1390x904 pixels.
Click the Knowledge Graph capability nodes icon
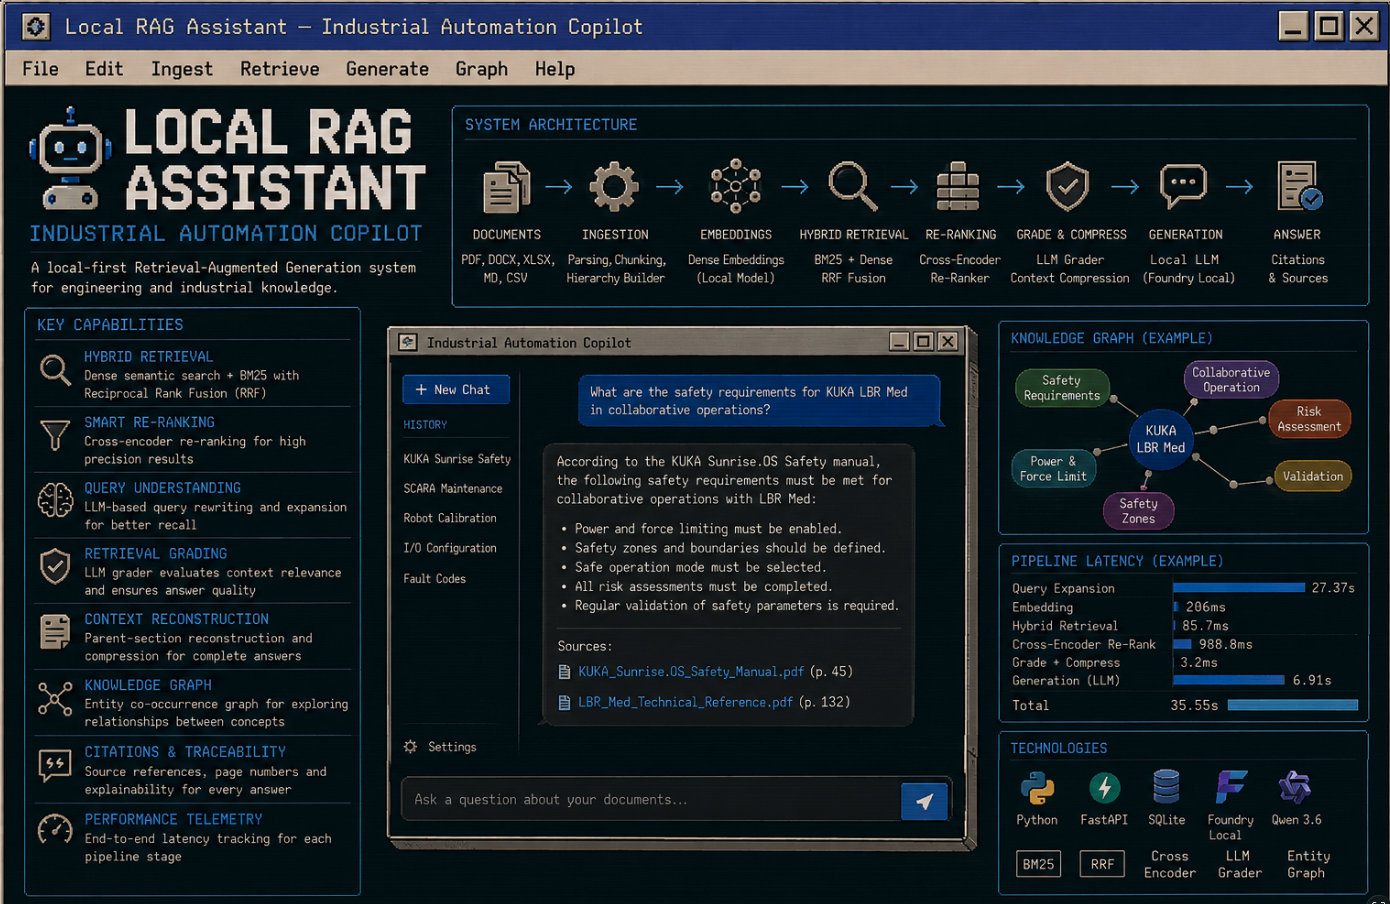(x=55, y=698)
